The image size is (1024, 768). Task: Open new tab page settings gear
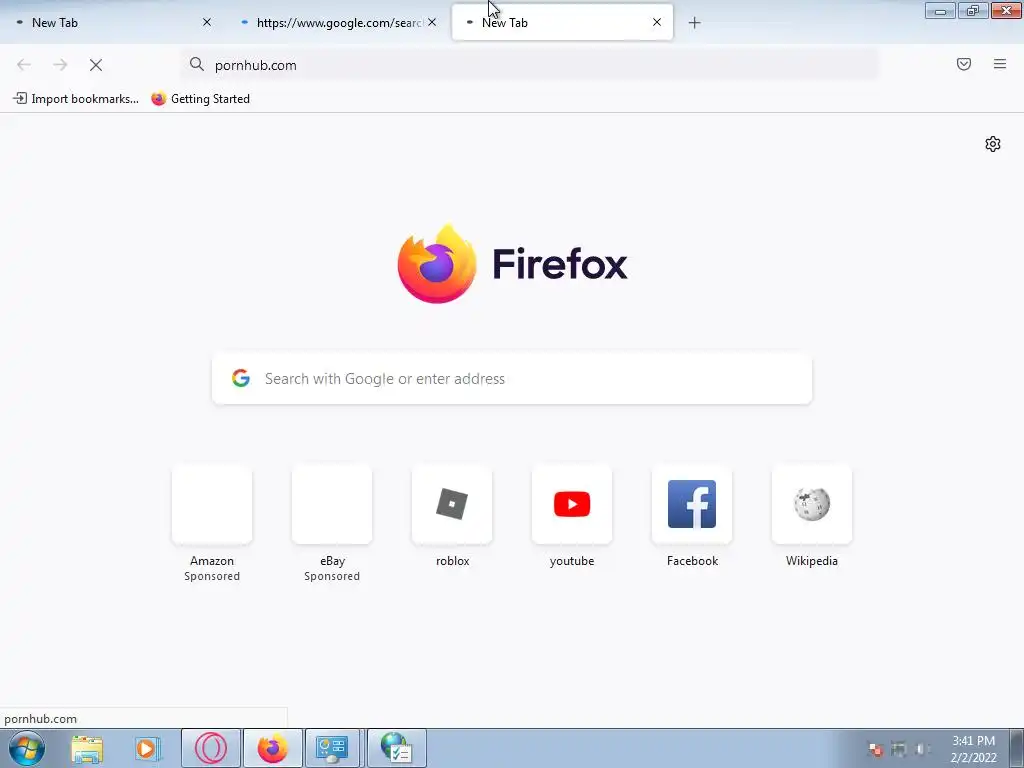[x=993, y=144]
